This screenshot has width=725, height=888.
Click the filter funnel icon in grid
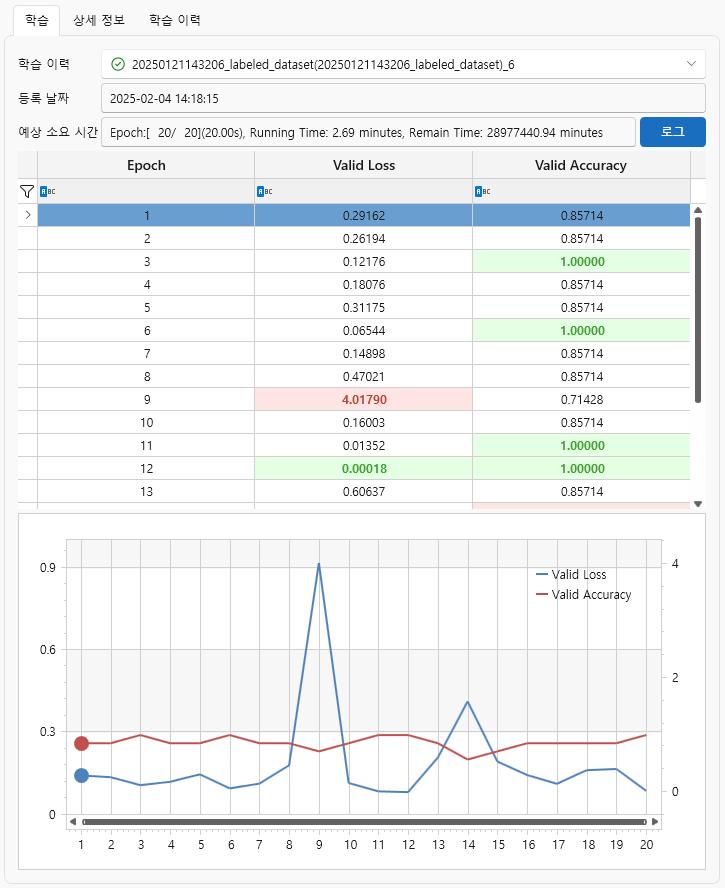click(27, 191)
